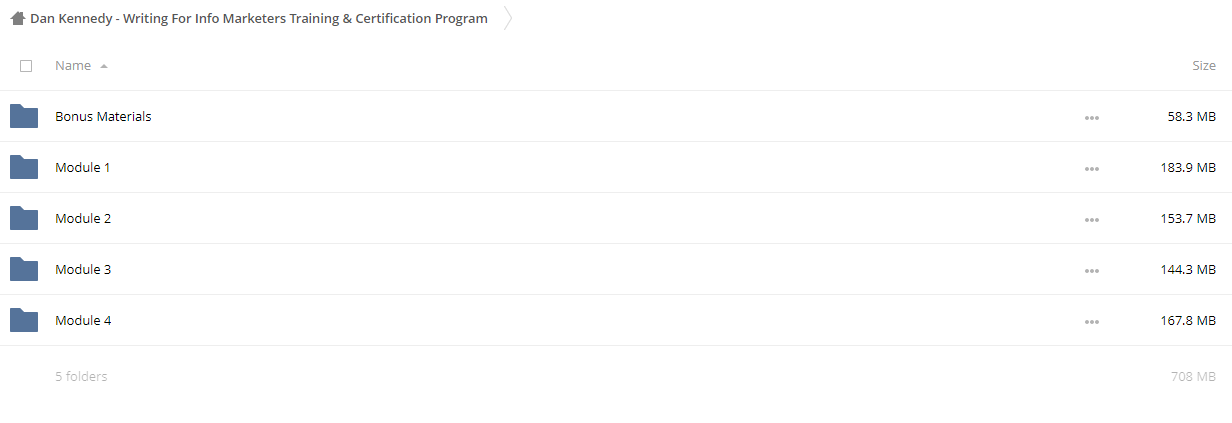Click the Bonus Materials folder name

pos(103,116)
